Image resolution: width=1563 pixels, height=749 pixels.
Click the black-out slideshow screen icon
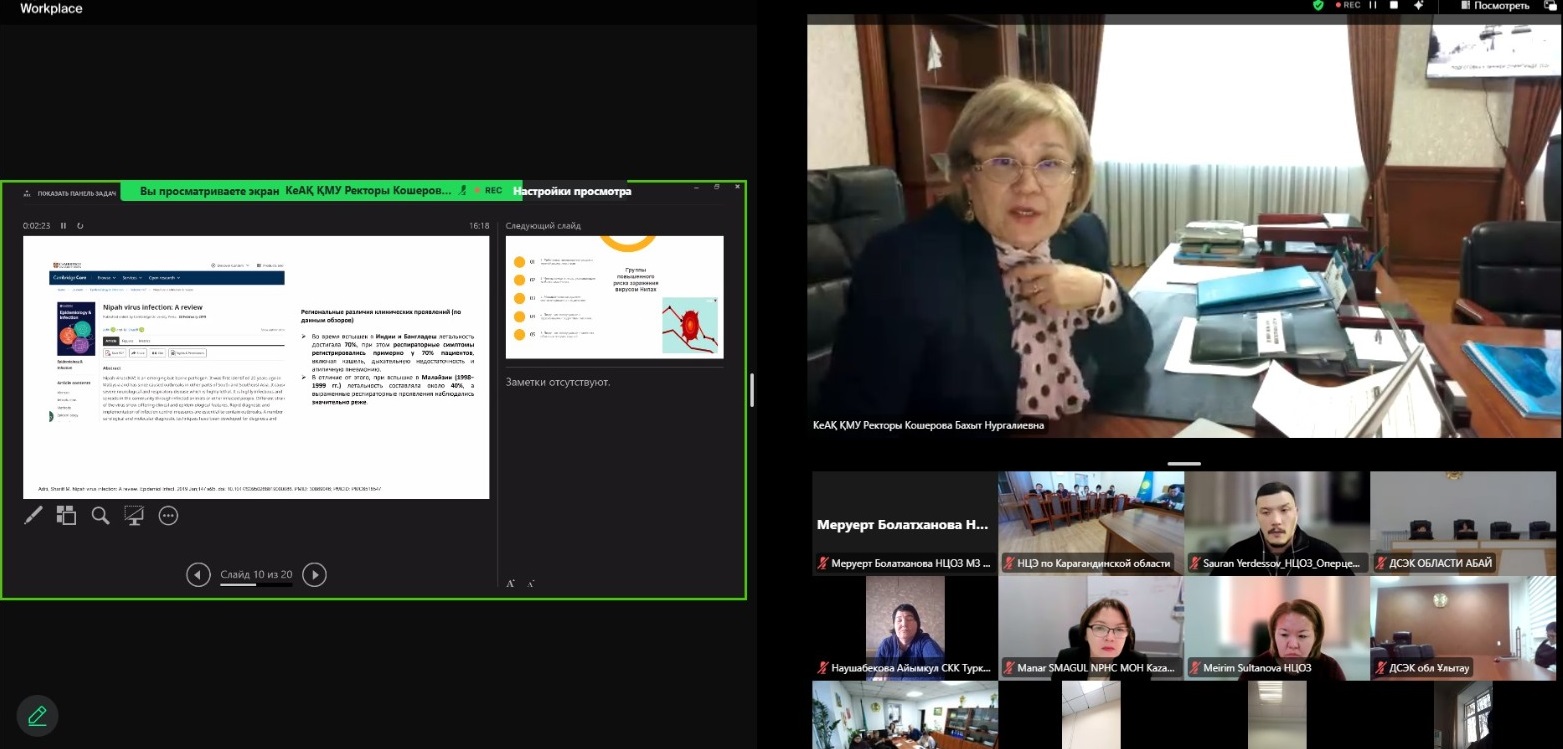point(134,516)
